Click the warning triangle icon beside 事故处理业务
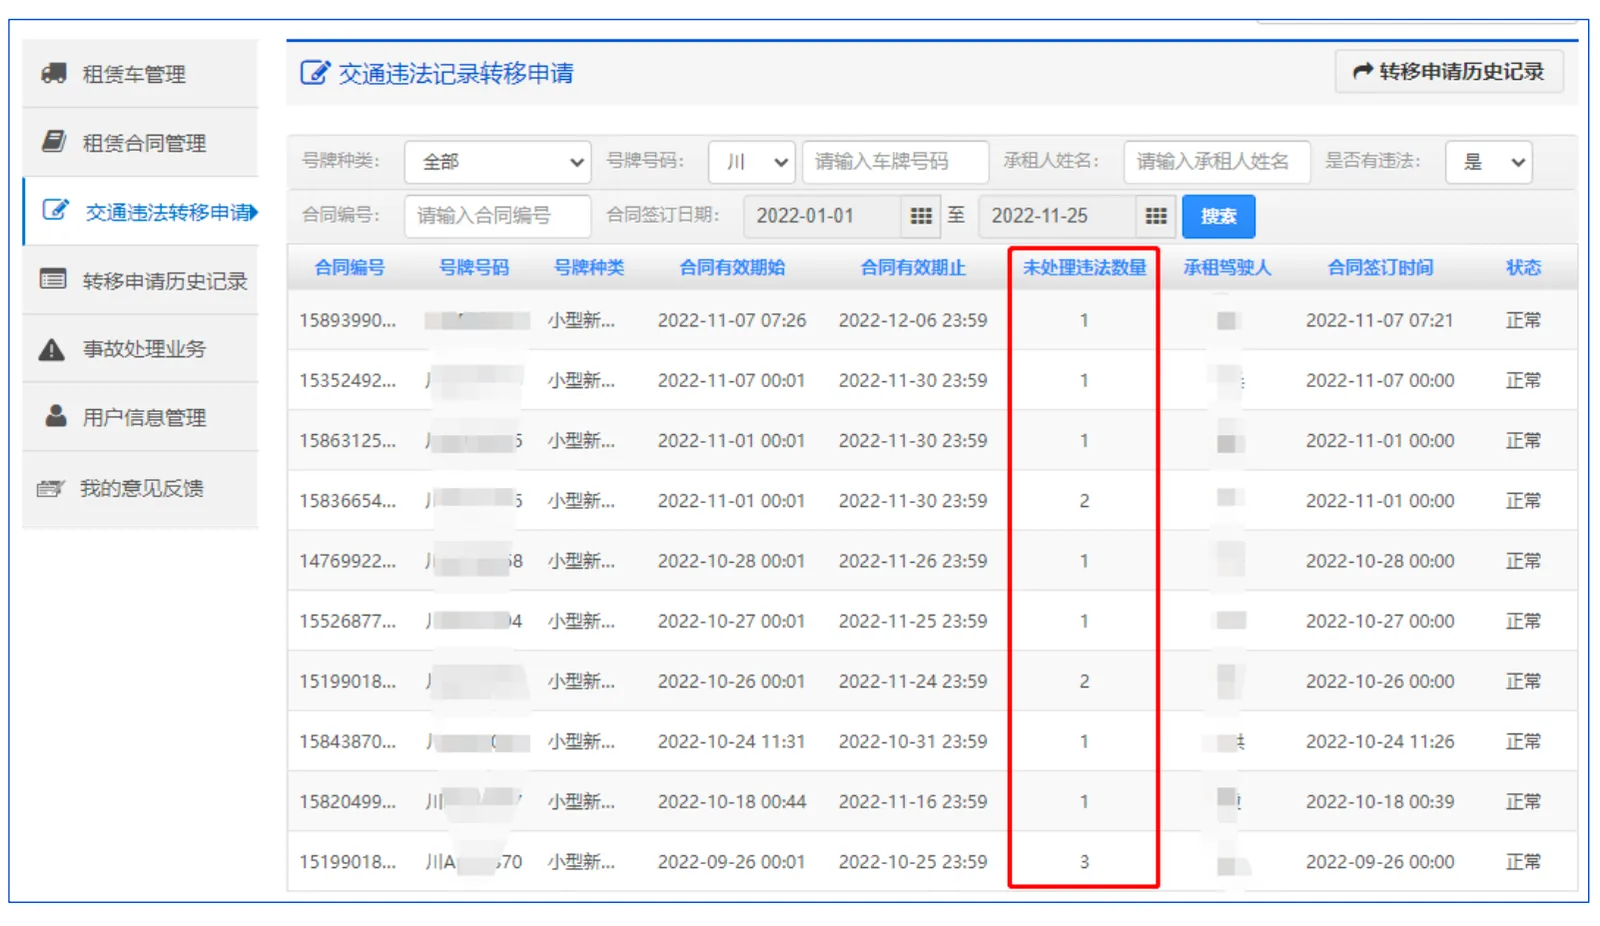This screenshot has width=1600, height=926. [52, 349]
